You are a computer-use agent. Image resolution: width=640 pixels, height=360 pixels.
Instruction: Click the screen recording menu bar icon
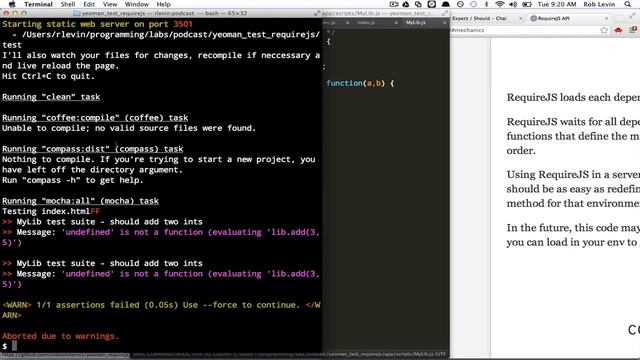pyautogui.click(x=393, y=4)
